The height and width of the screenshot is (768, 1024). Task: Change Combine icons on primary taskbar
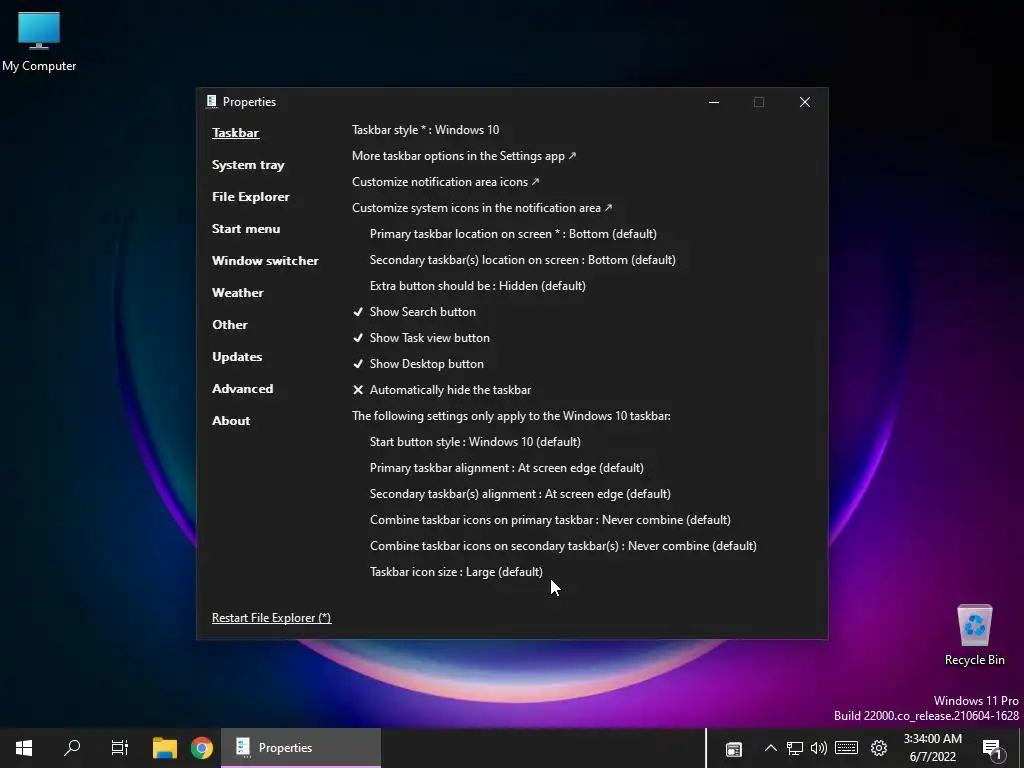(551, 520)
